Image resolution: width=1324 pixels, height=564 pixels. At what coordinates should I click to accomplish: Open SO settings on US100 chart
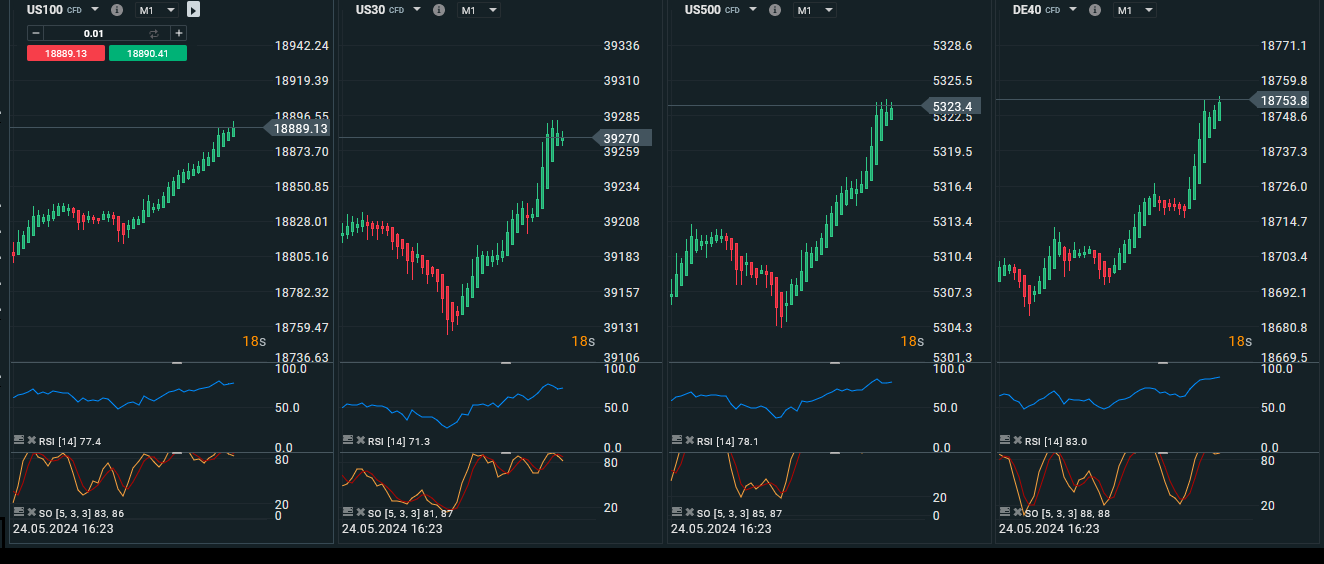[19, 512]
